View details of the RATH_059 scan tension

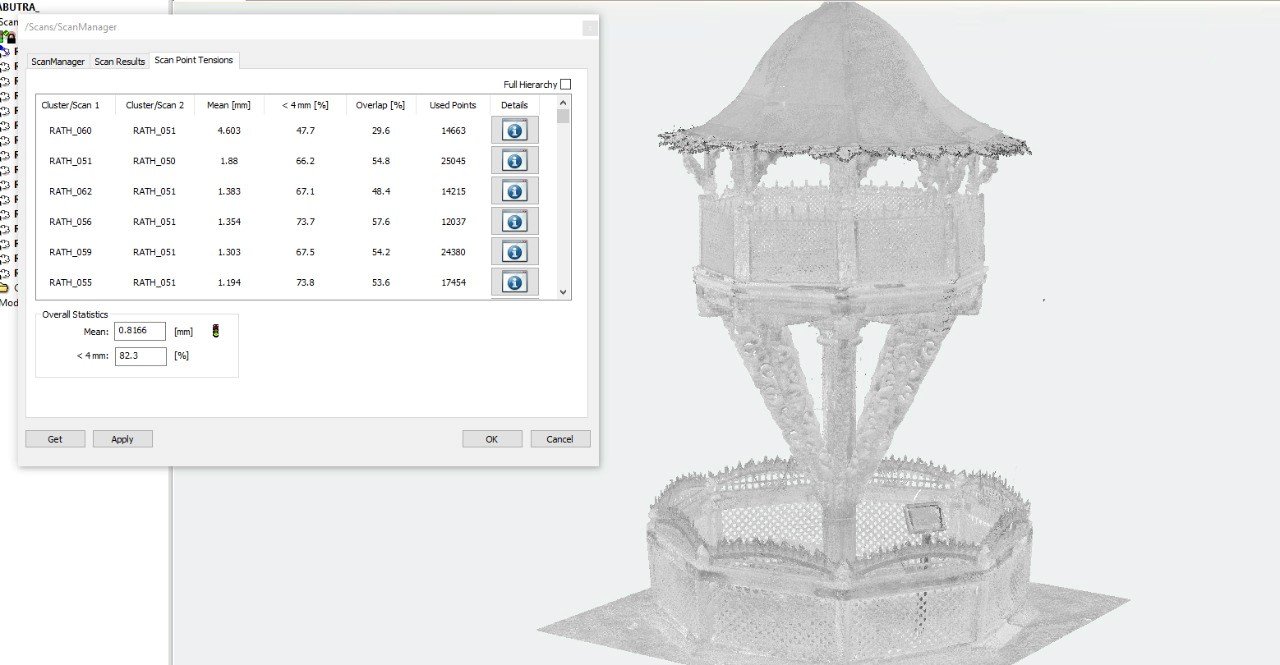[514, 252]
